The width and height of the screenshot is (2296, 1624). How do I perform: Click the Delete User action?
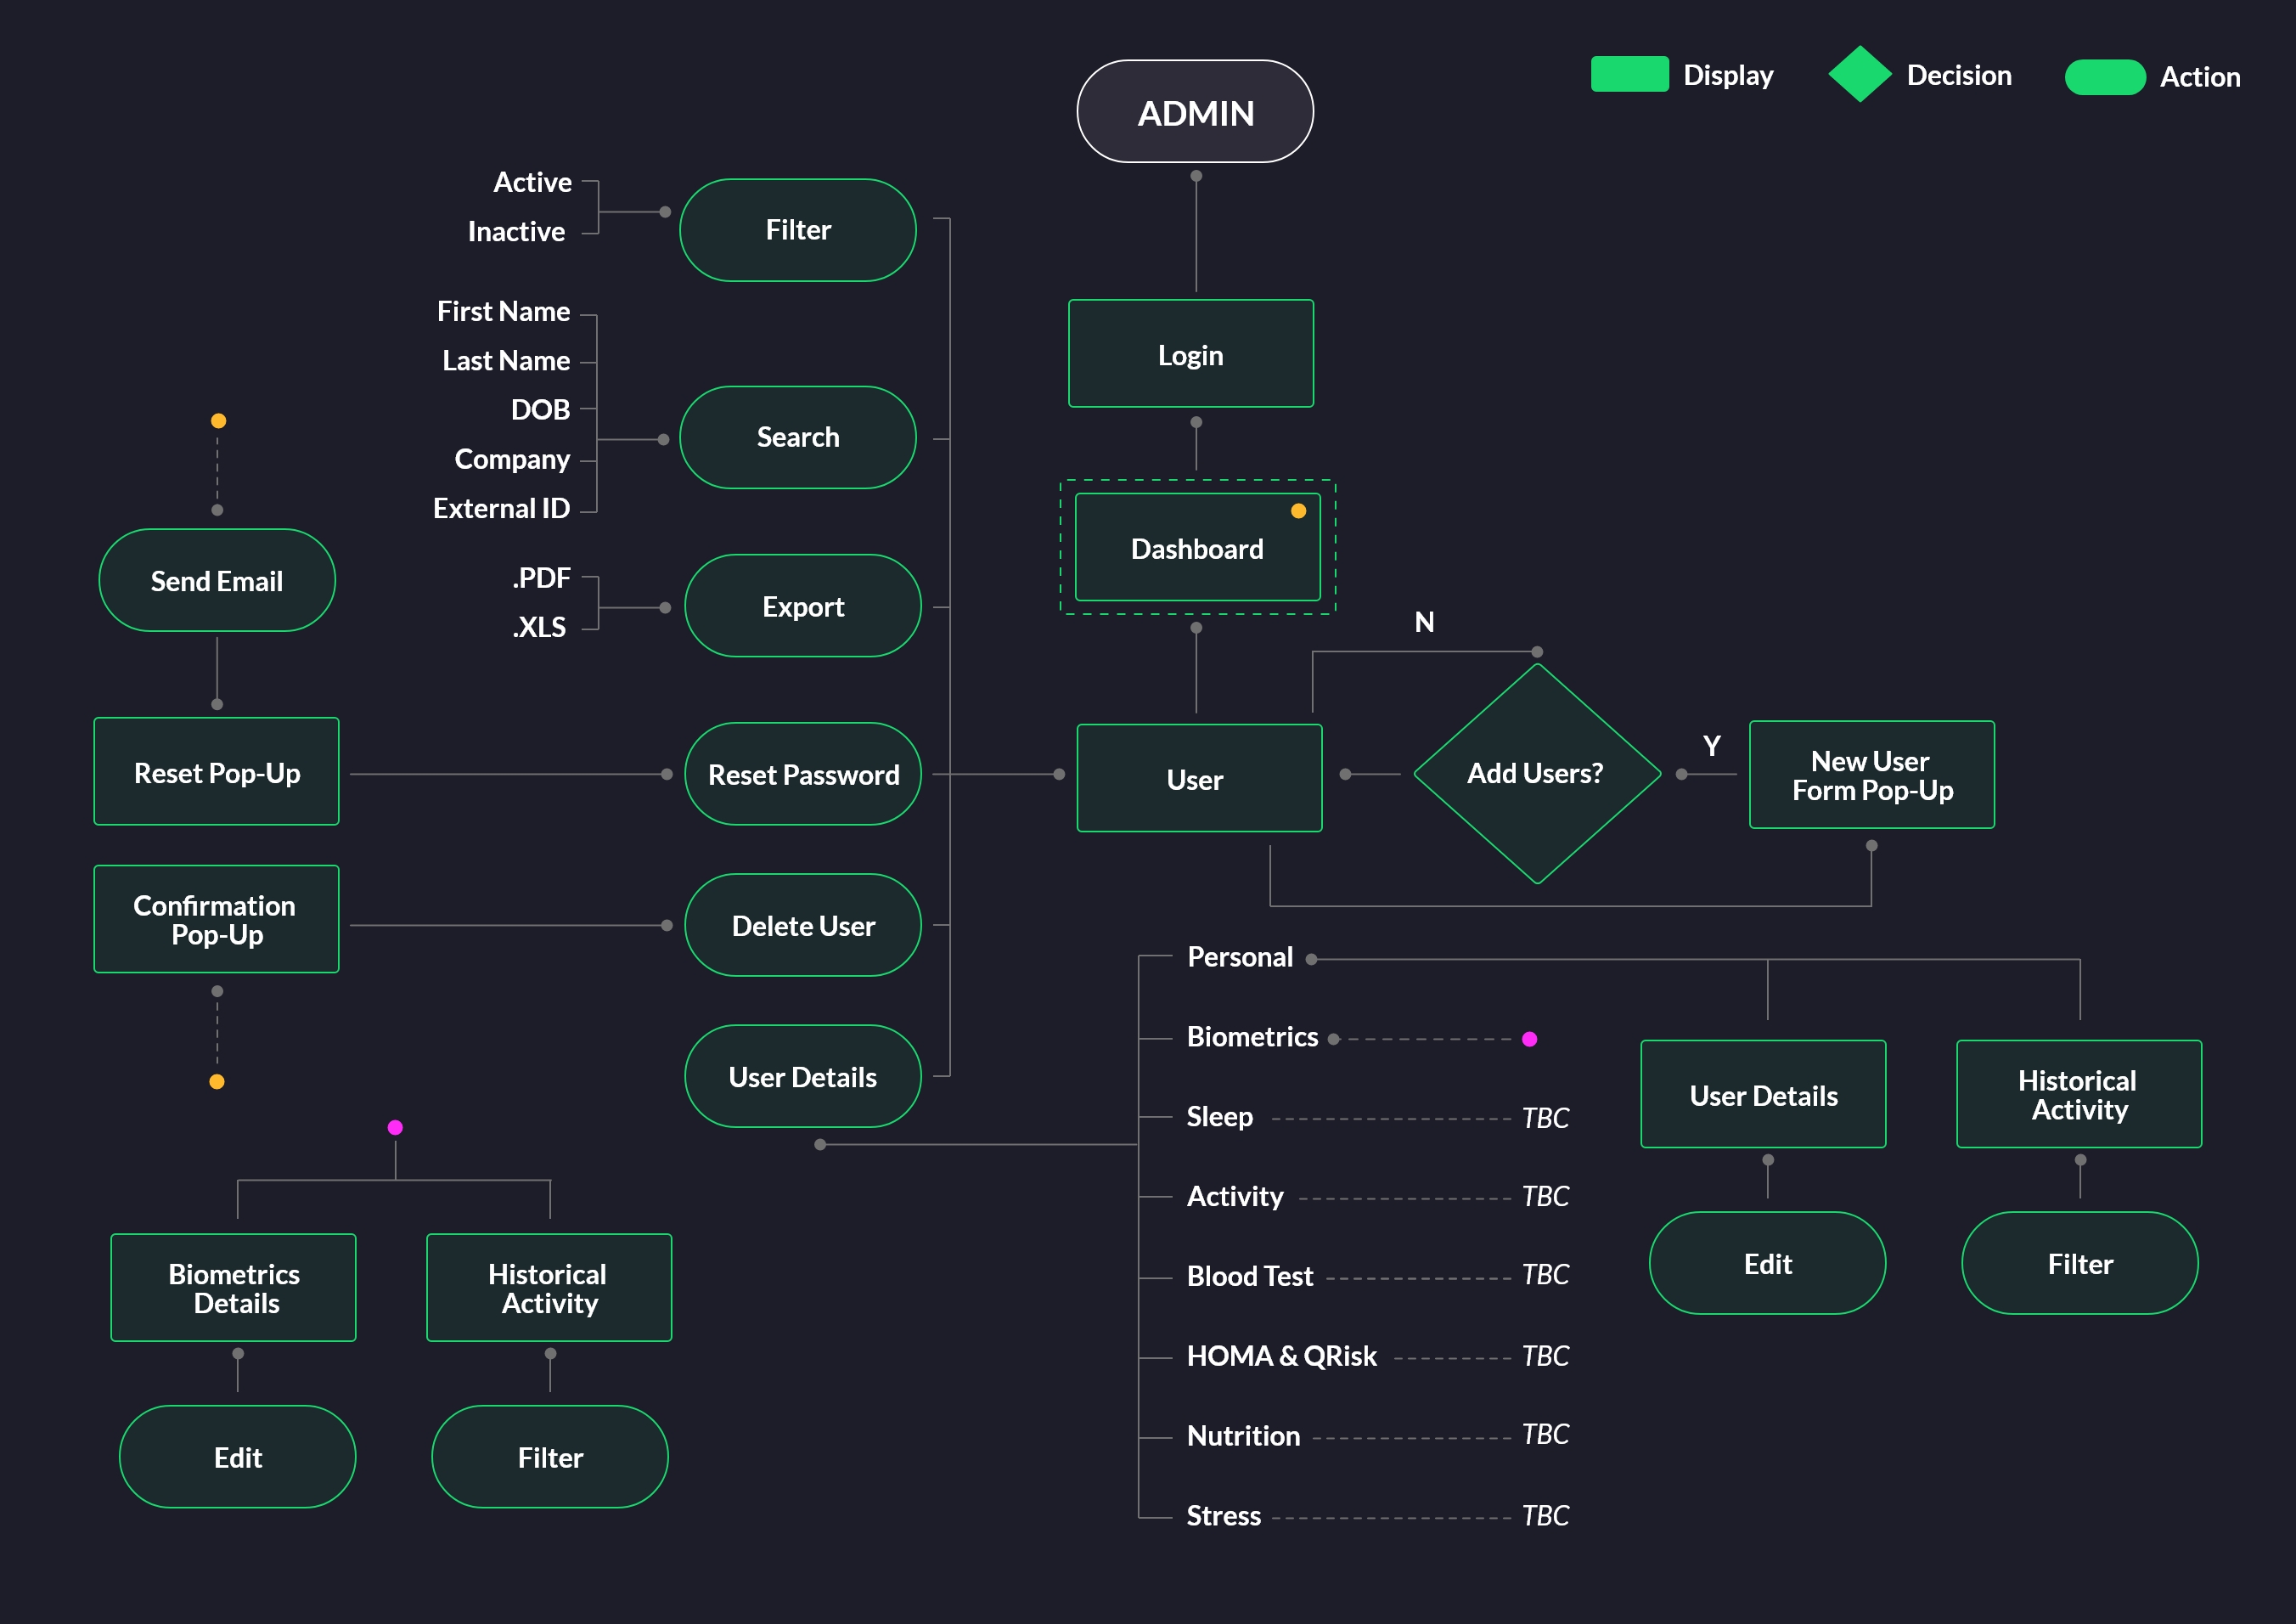point(803,926)
